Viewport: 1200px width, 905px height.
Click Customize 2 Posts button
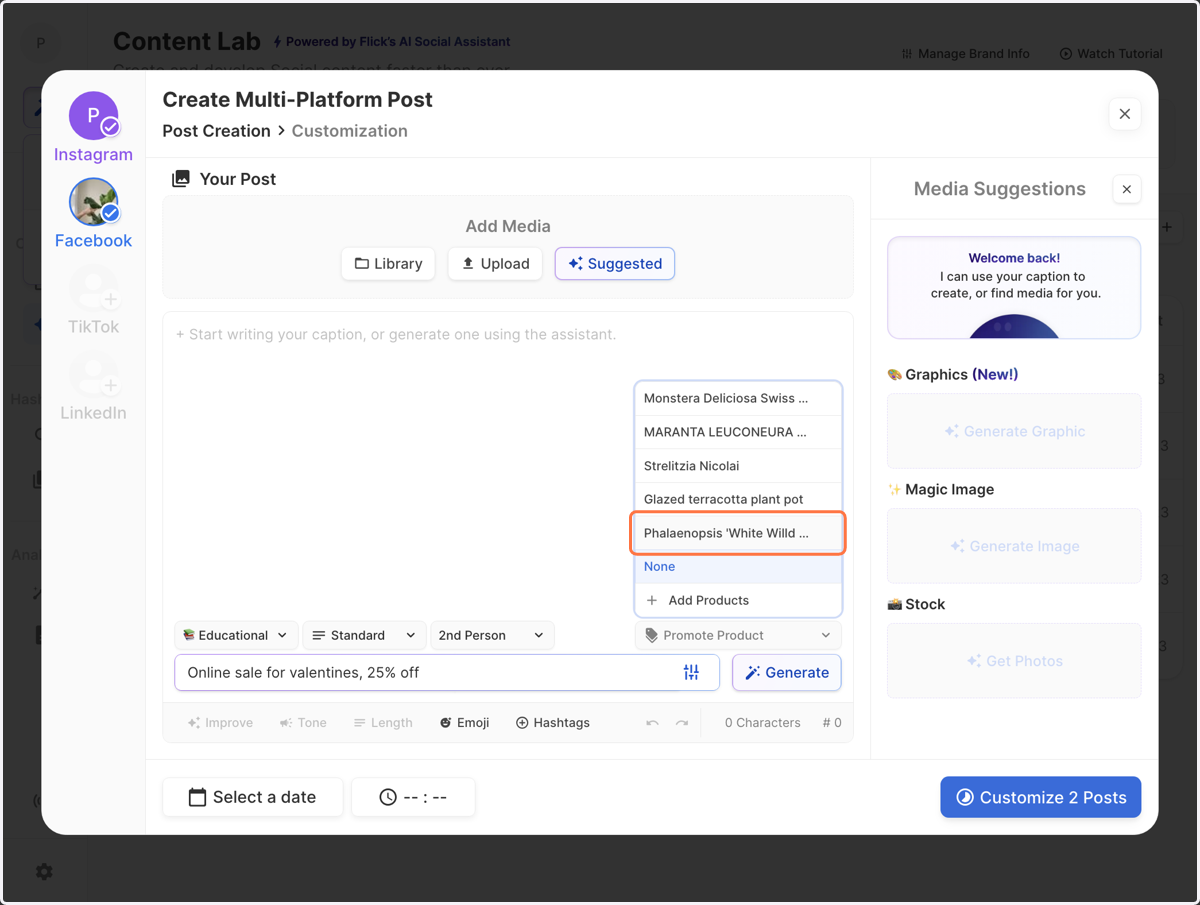(1040, 798)
